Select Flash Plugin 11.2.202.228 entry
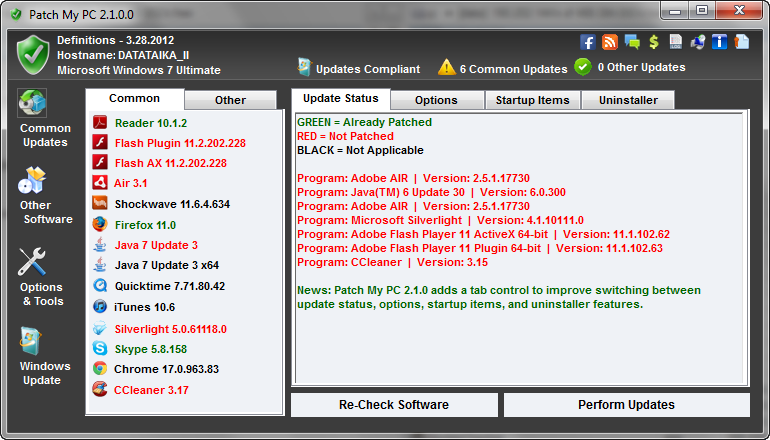Viewport: 770px width, 440px height. coord(180,143)
